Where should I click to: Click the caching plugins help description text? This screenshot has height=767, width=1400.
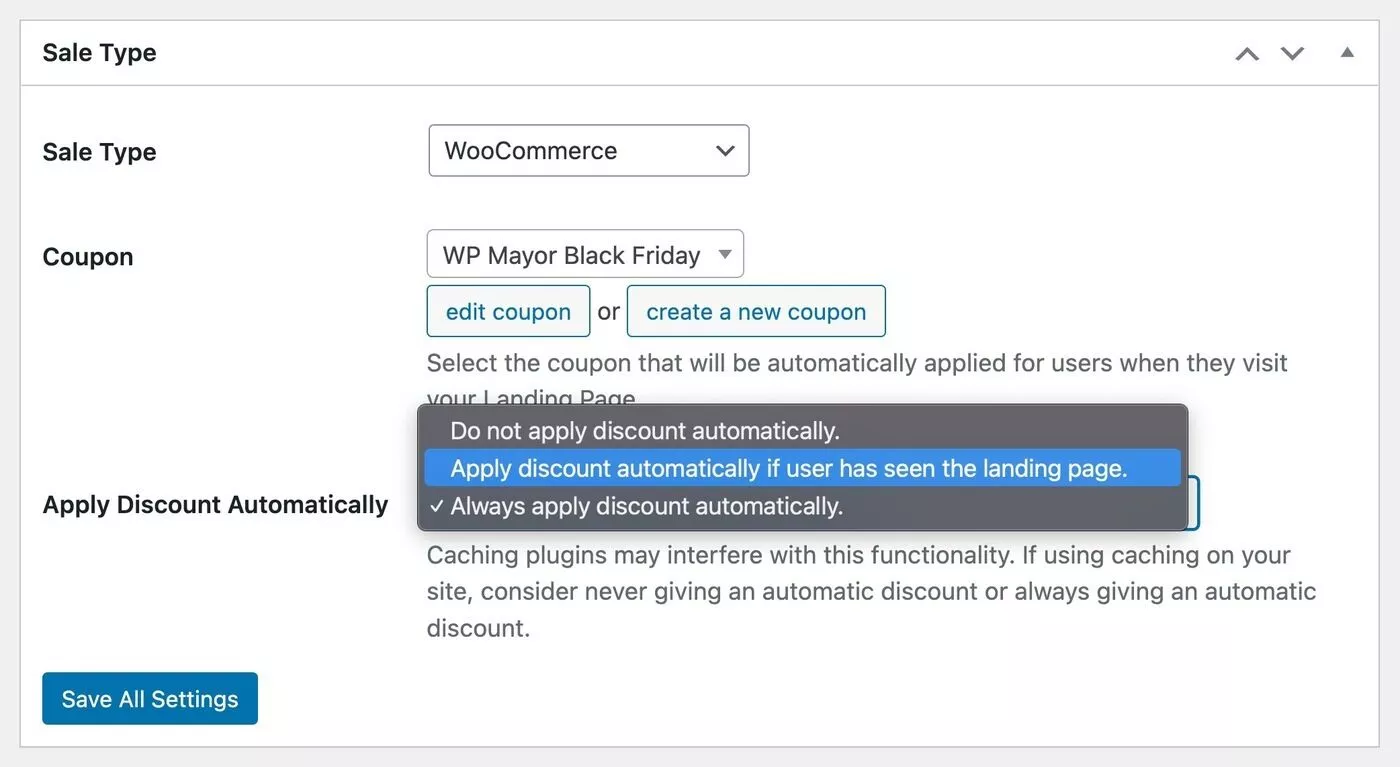871,592
